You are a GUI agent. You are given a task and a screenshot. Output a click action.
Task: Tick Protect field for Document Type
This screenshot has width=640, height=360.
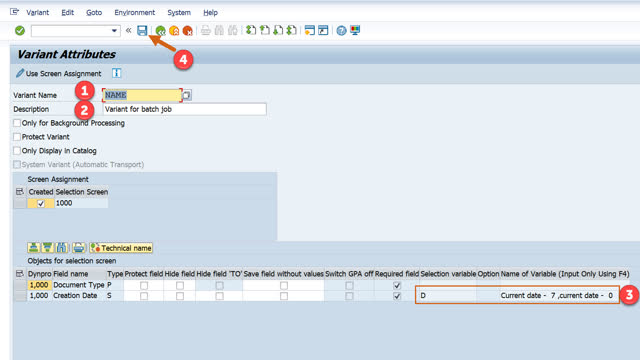click(144, 285)
